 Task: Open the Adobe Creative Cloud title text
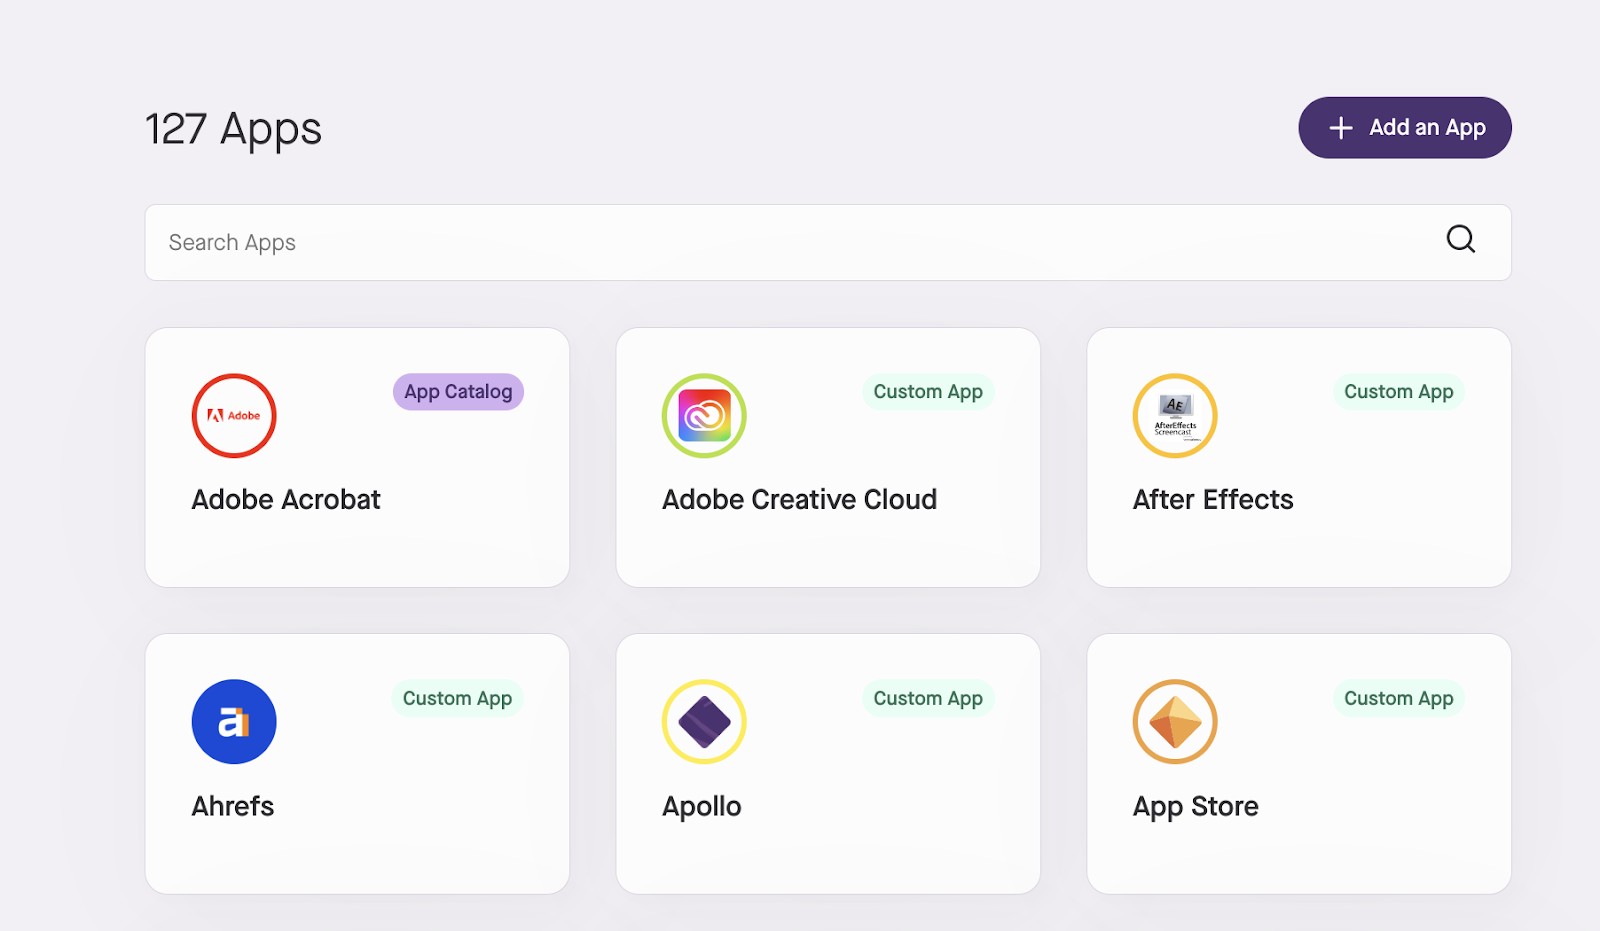click(799, 499)
